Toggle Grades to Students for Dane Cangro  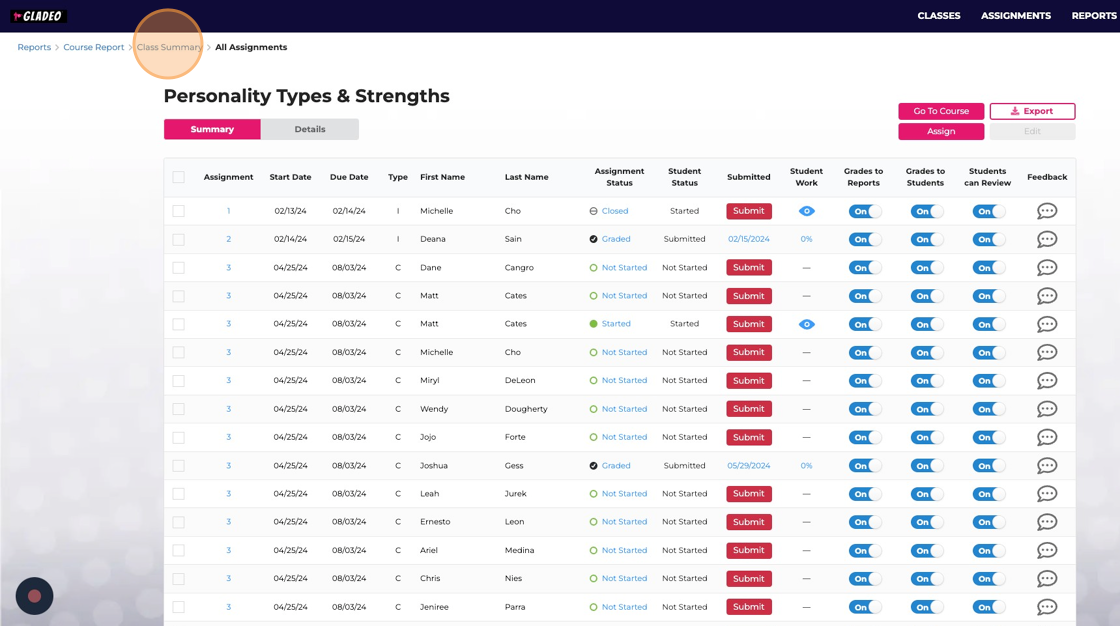coord(926,267)
